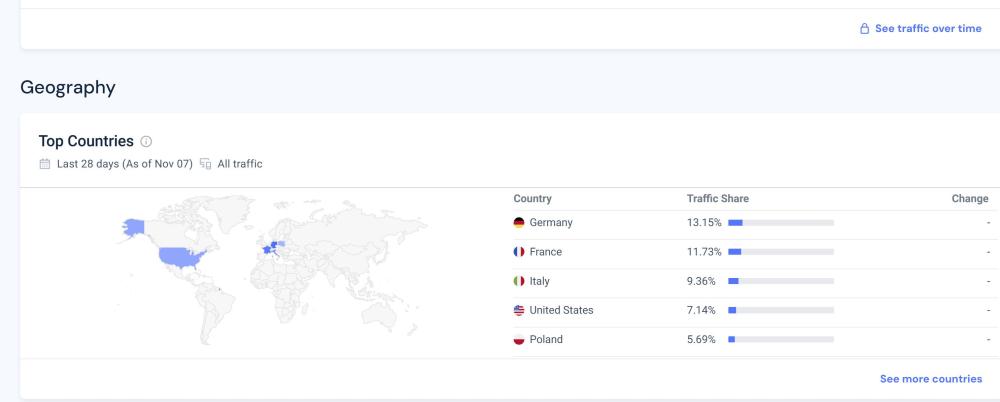Click the France flag icon
The image size is (1000, 402).
click(x=519, y=252)
